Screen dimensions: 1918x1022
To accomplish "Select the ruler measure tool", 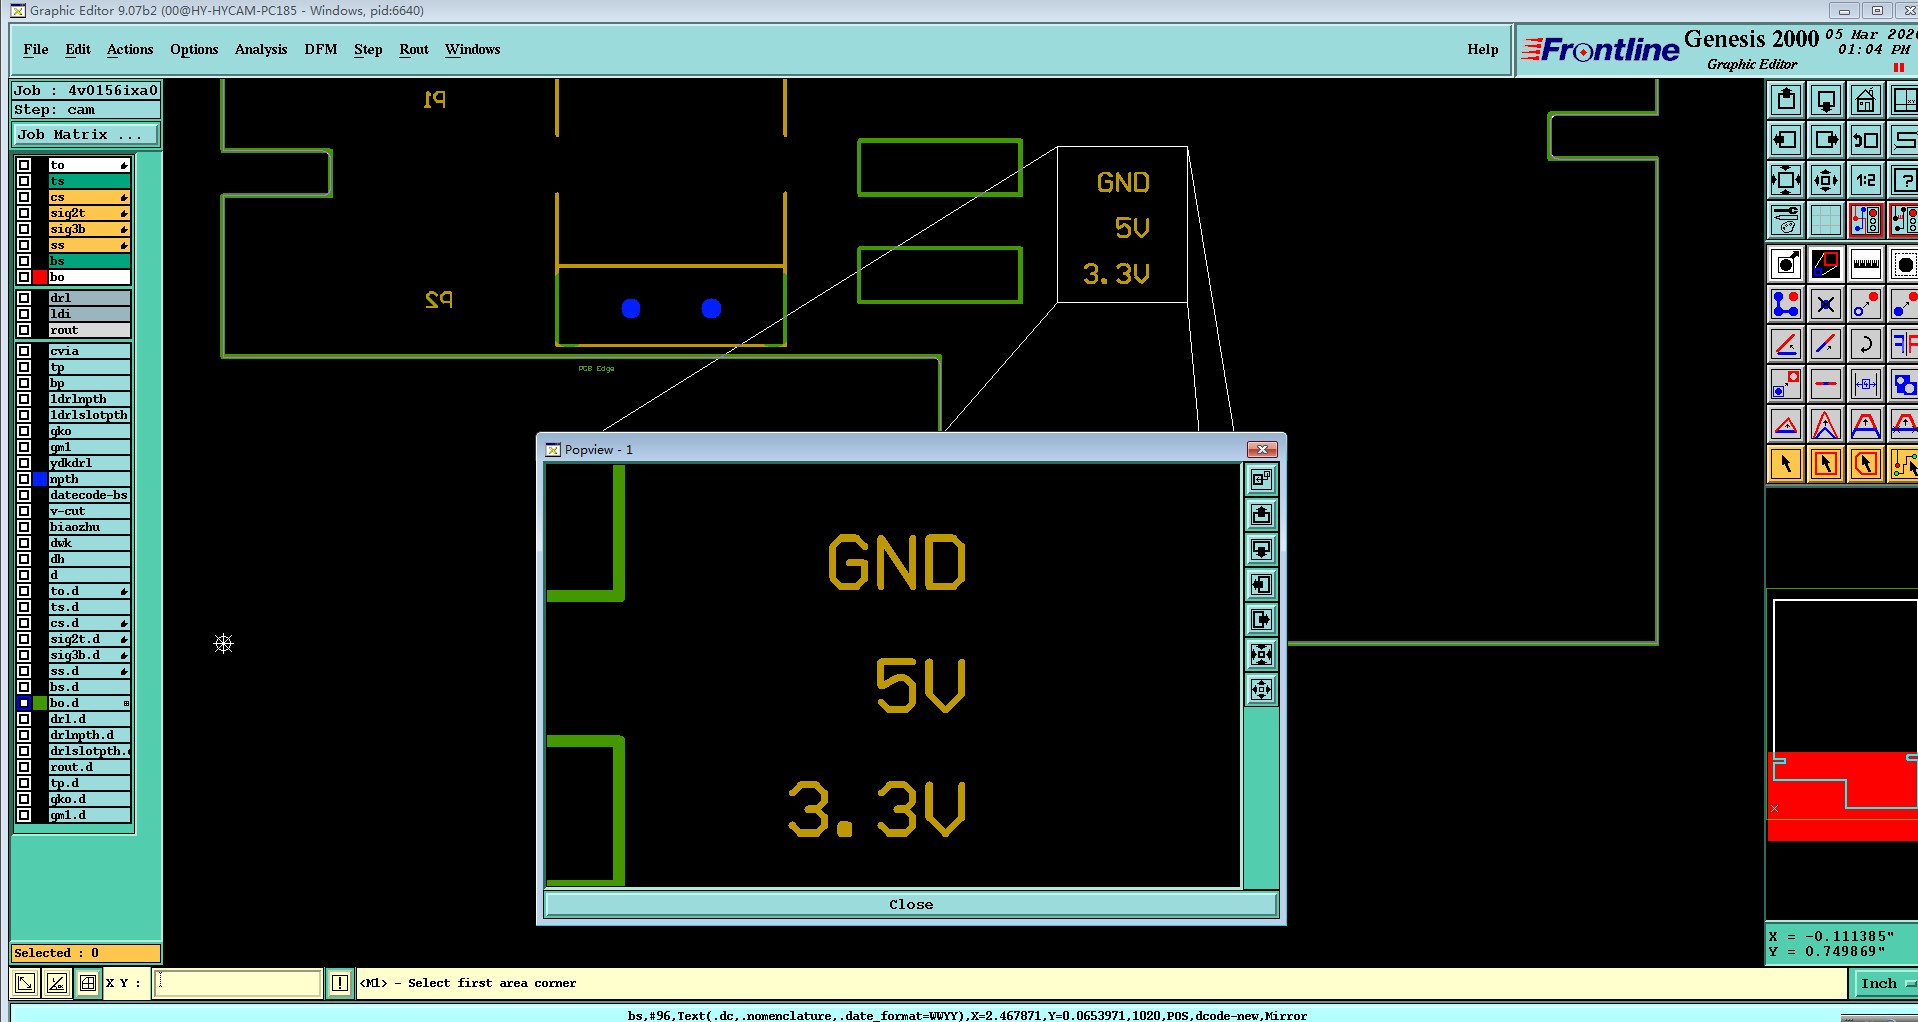I will (1866, 265).
